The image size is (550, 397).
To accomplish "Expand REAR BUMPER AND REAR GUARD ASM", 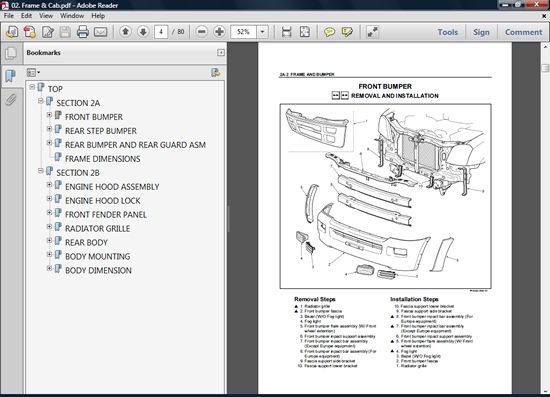I will 49,143.
